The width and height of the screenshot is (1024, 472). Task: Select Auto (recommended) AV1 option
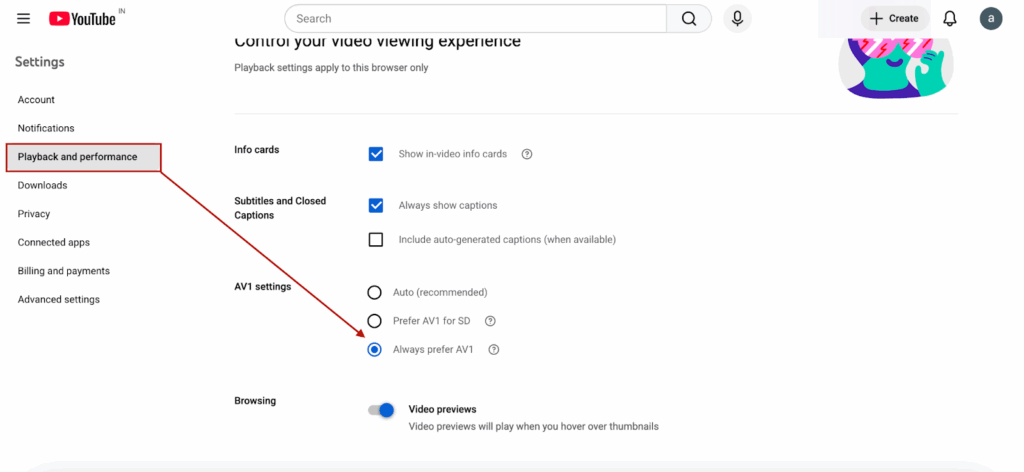pyautogui.click(x=375, y=293)
